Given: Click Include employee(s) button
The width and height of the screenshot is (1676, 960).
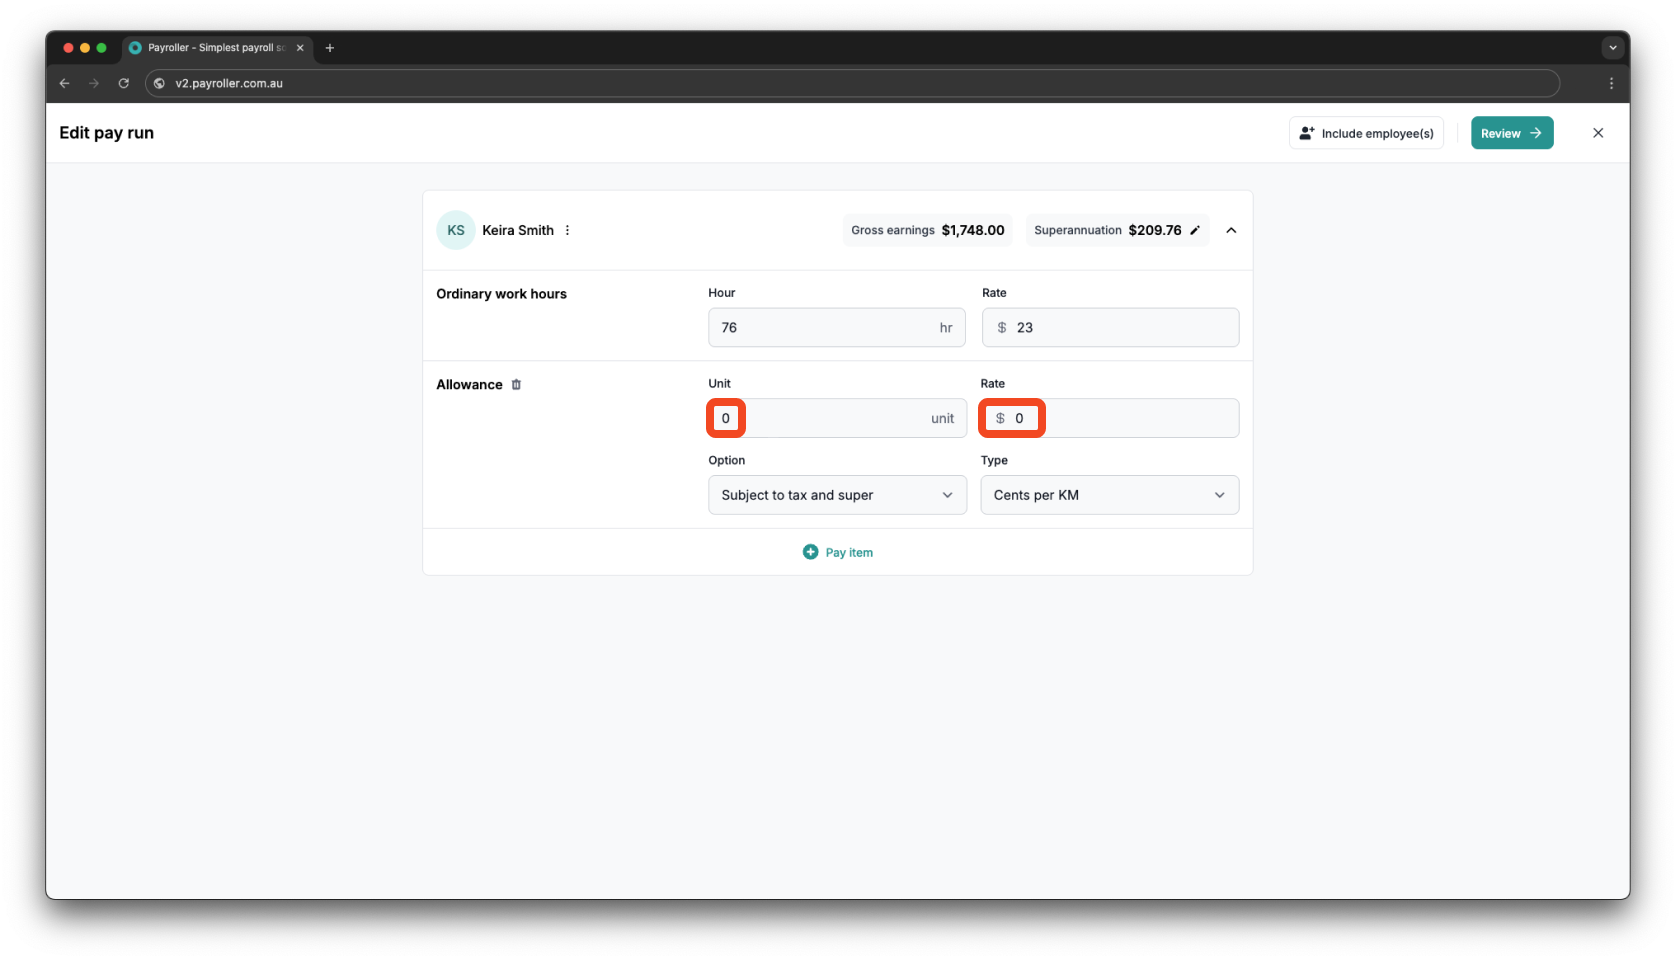Looking at the screenshot, I should tap(1366, 133).
